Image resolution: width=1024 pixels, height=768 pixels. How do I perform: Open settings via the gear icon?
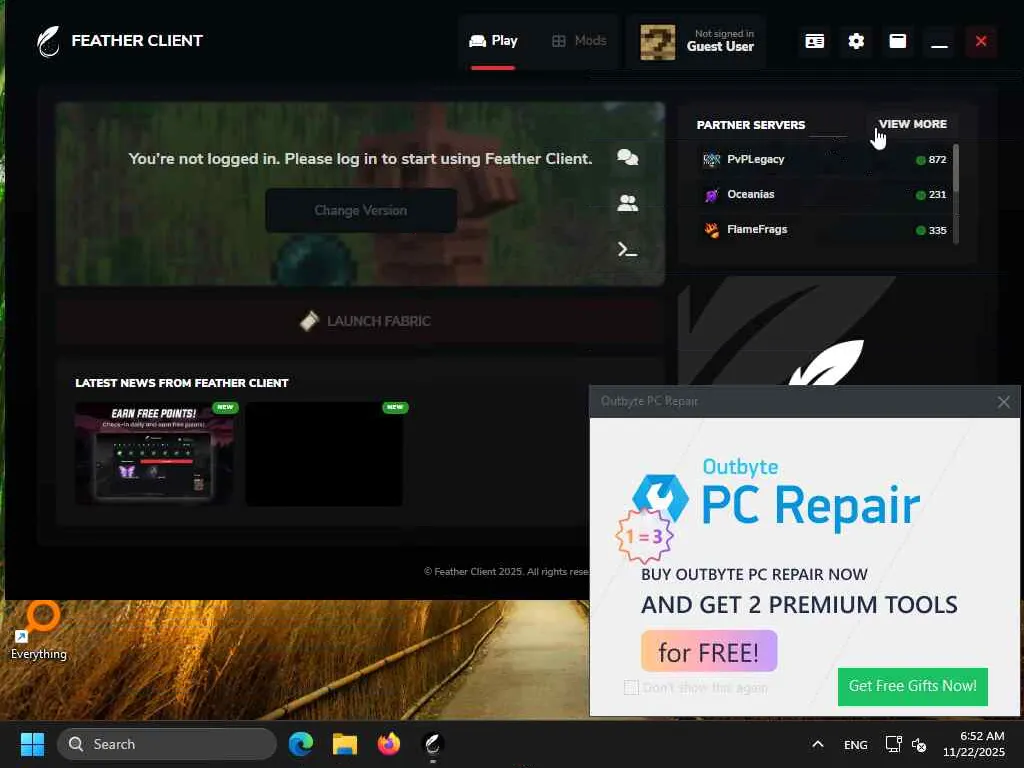856,41
